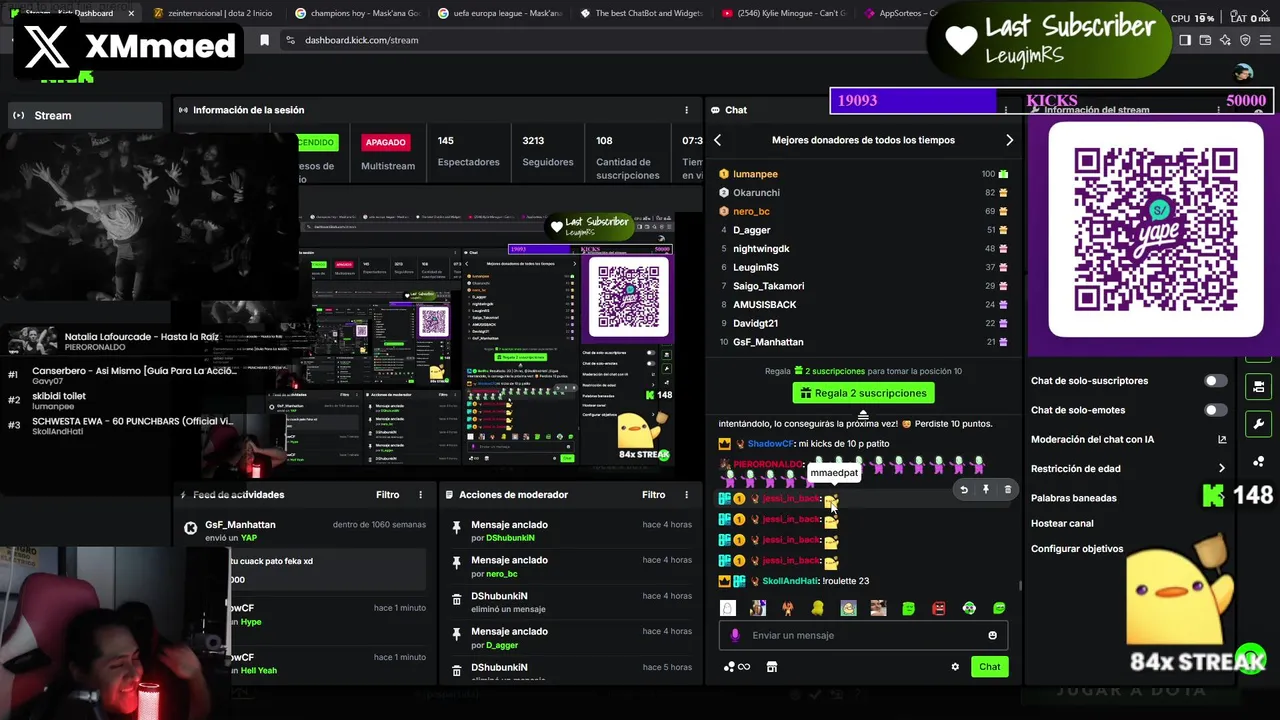This screenshot has width=1280, height=720.
Task: Switch to Kylie Minogue YouTube tab
Action: click(786, 13)
